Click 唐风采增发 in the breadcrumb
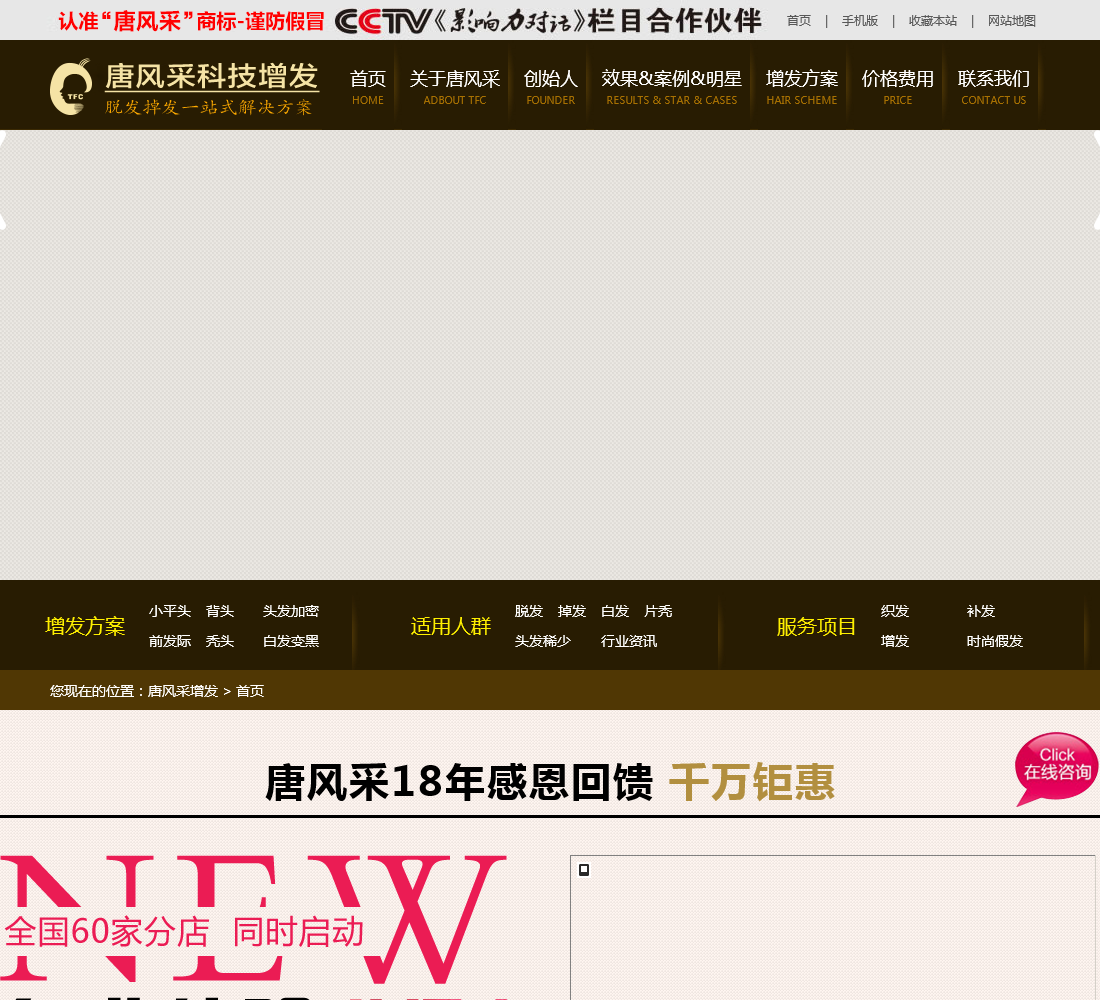 tap(183, 691)
